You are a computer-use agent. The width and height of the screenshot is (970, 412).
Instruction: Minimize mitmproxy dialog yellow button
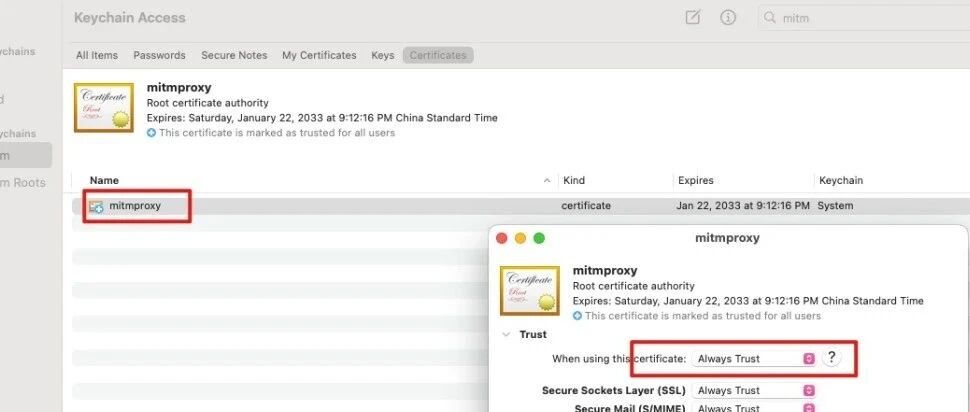click(520, 238)
